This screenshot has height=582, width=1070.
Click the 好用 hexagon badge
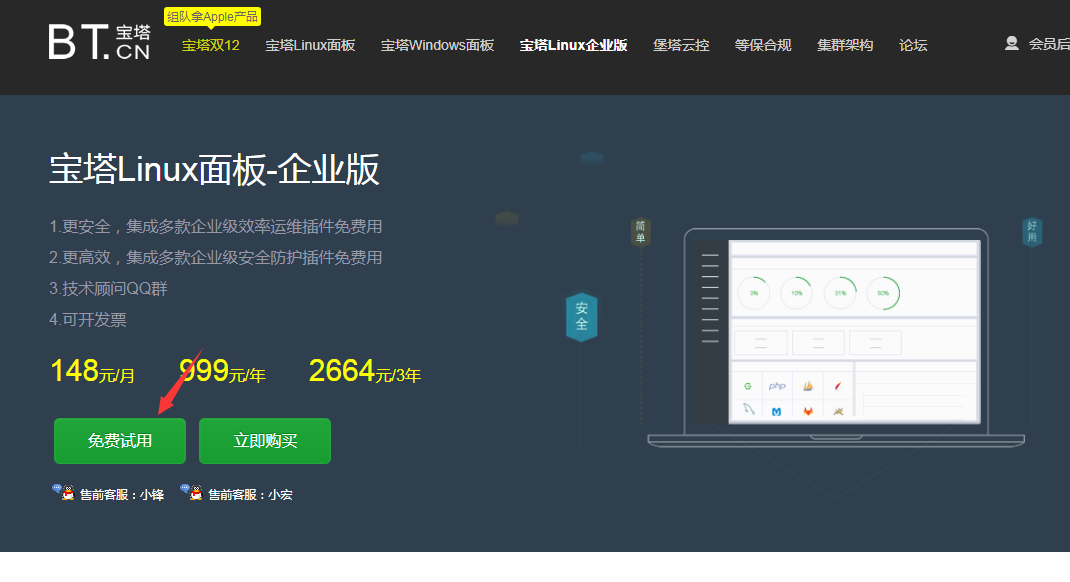pos(1032,232)
